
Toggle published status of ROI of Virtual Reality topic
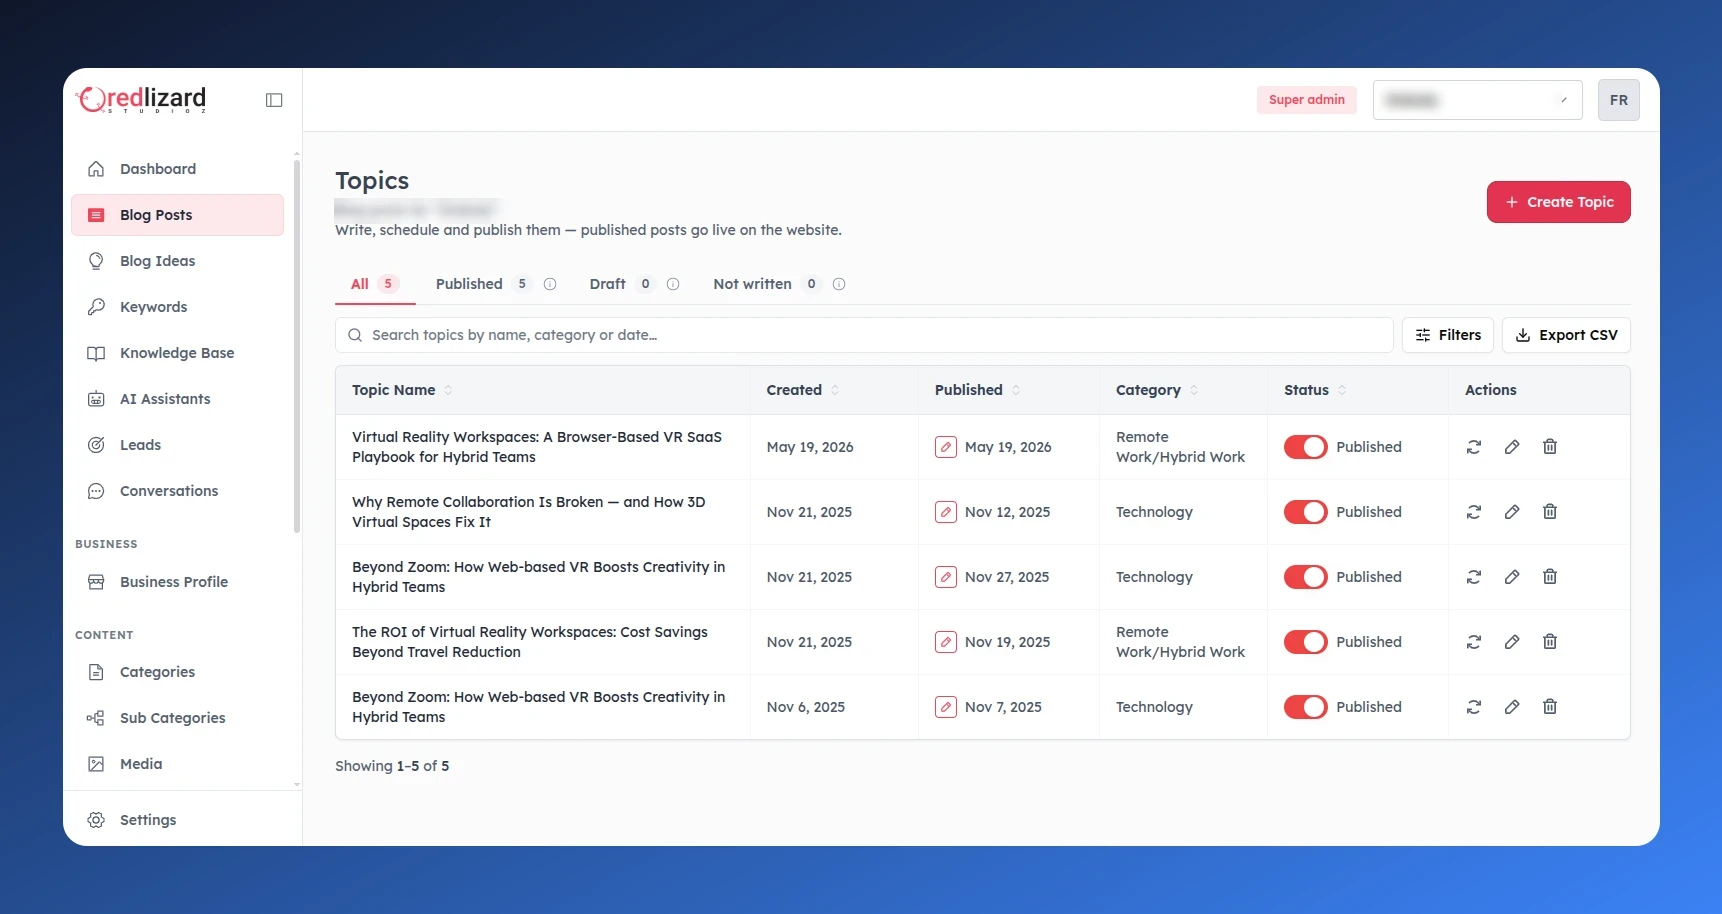tap(1306, 642)
